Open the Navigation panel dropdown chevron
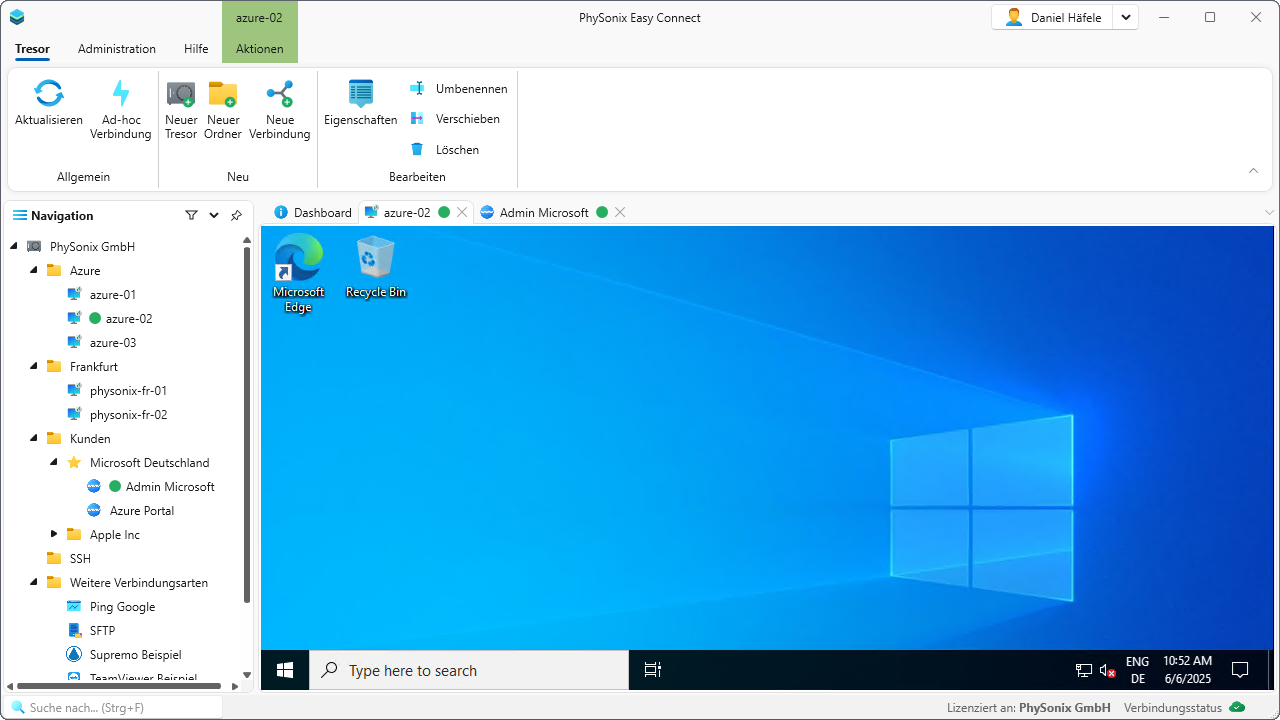Image resolution: width=1280 pixels, height=720 pixels. [214, 215]
